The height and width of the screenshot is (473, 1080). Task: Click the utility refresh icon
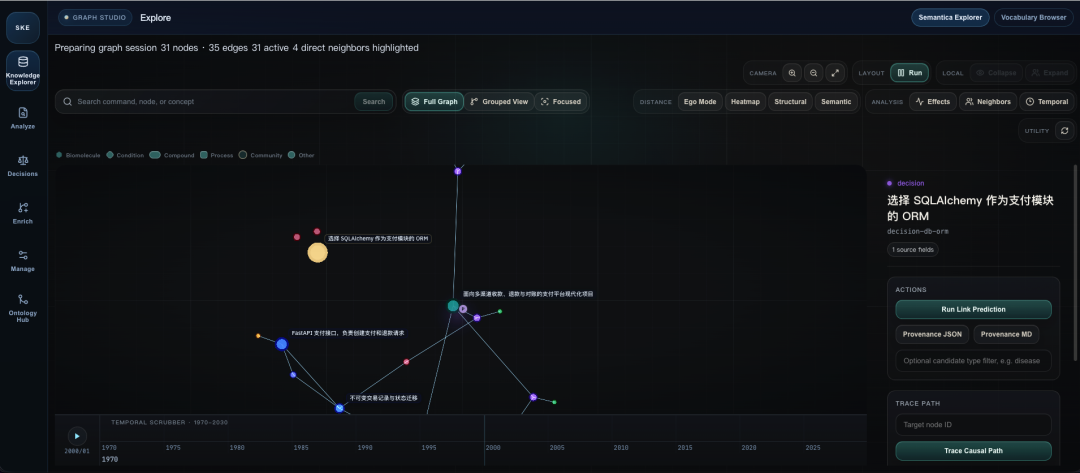(x=1064, y=130)
